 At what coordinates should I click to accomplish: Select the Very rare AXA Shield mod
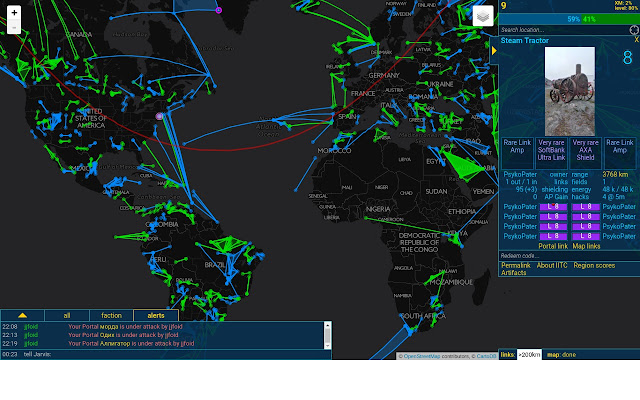click(x=585, y=153)
